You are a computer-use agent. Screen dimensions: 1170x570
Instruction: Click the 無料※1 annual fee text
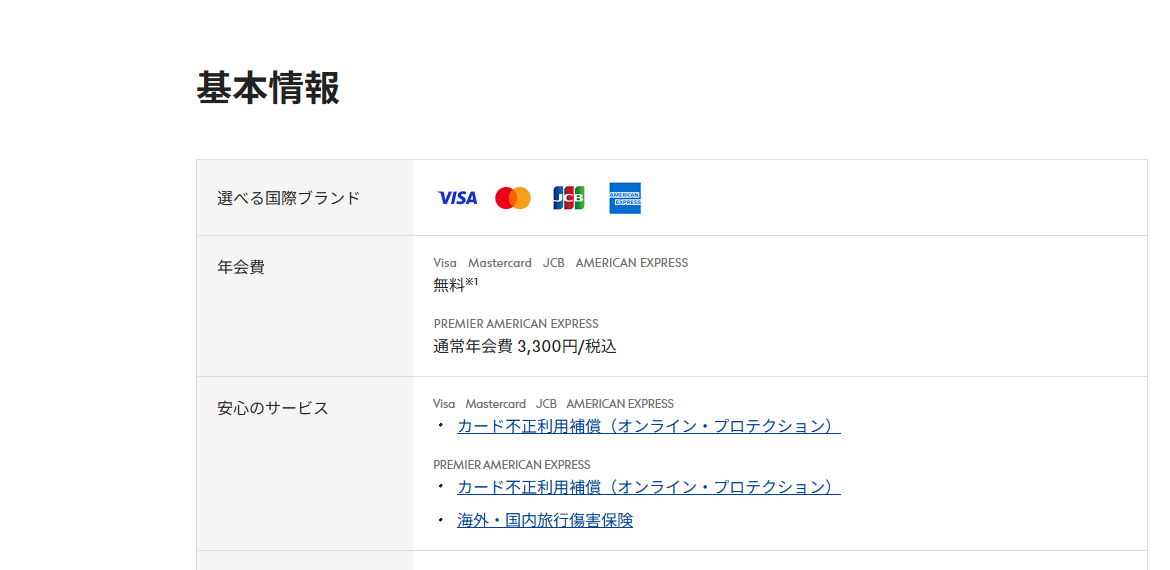click(455, 284)
